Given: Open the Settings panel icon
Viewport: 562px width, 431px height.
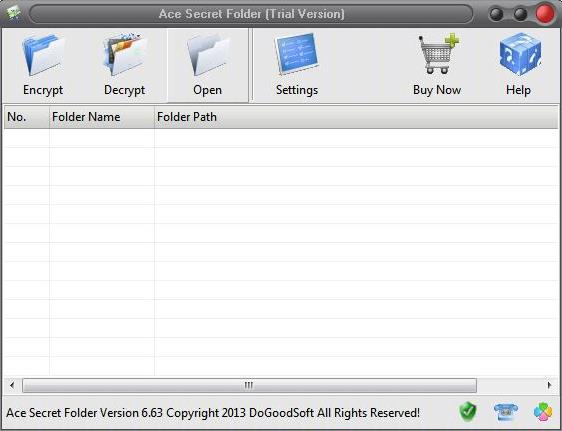Looking at the screenshot, I should coord(297,54).
